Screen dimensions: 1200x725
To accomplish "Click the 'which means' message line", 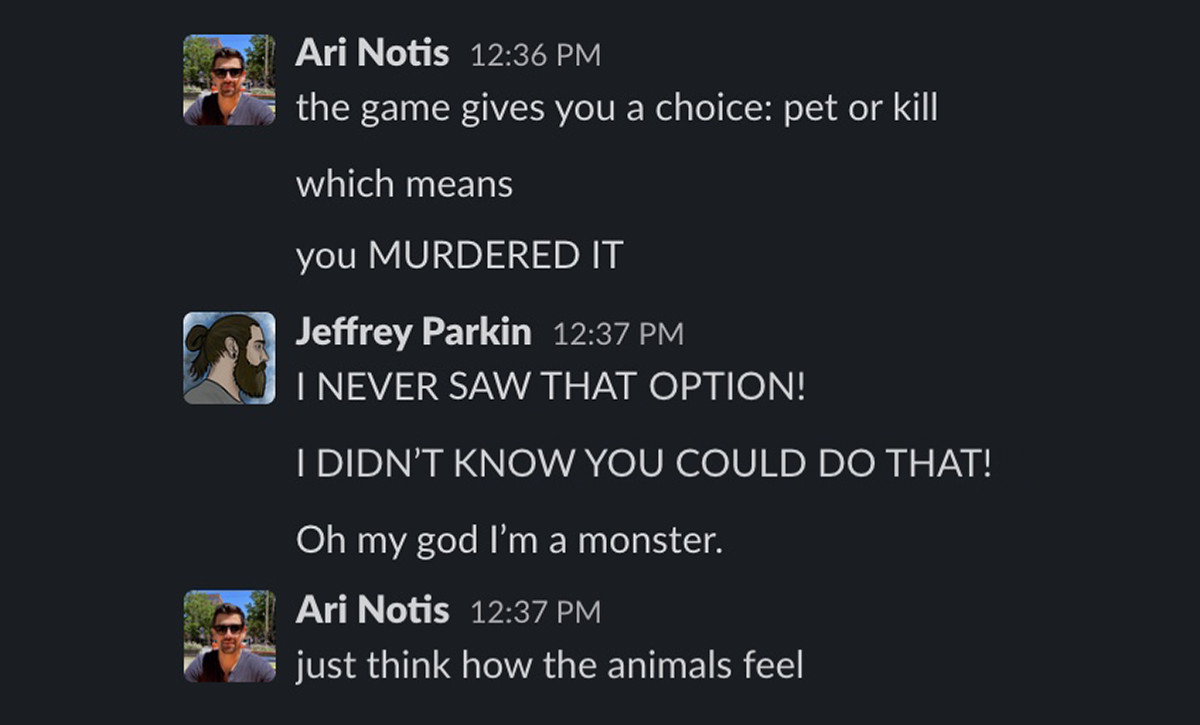I will 404,184.
